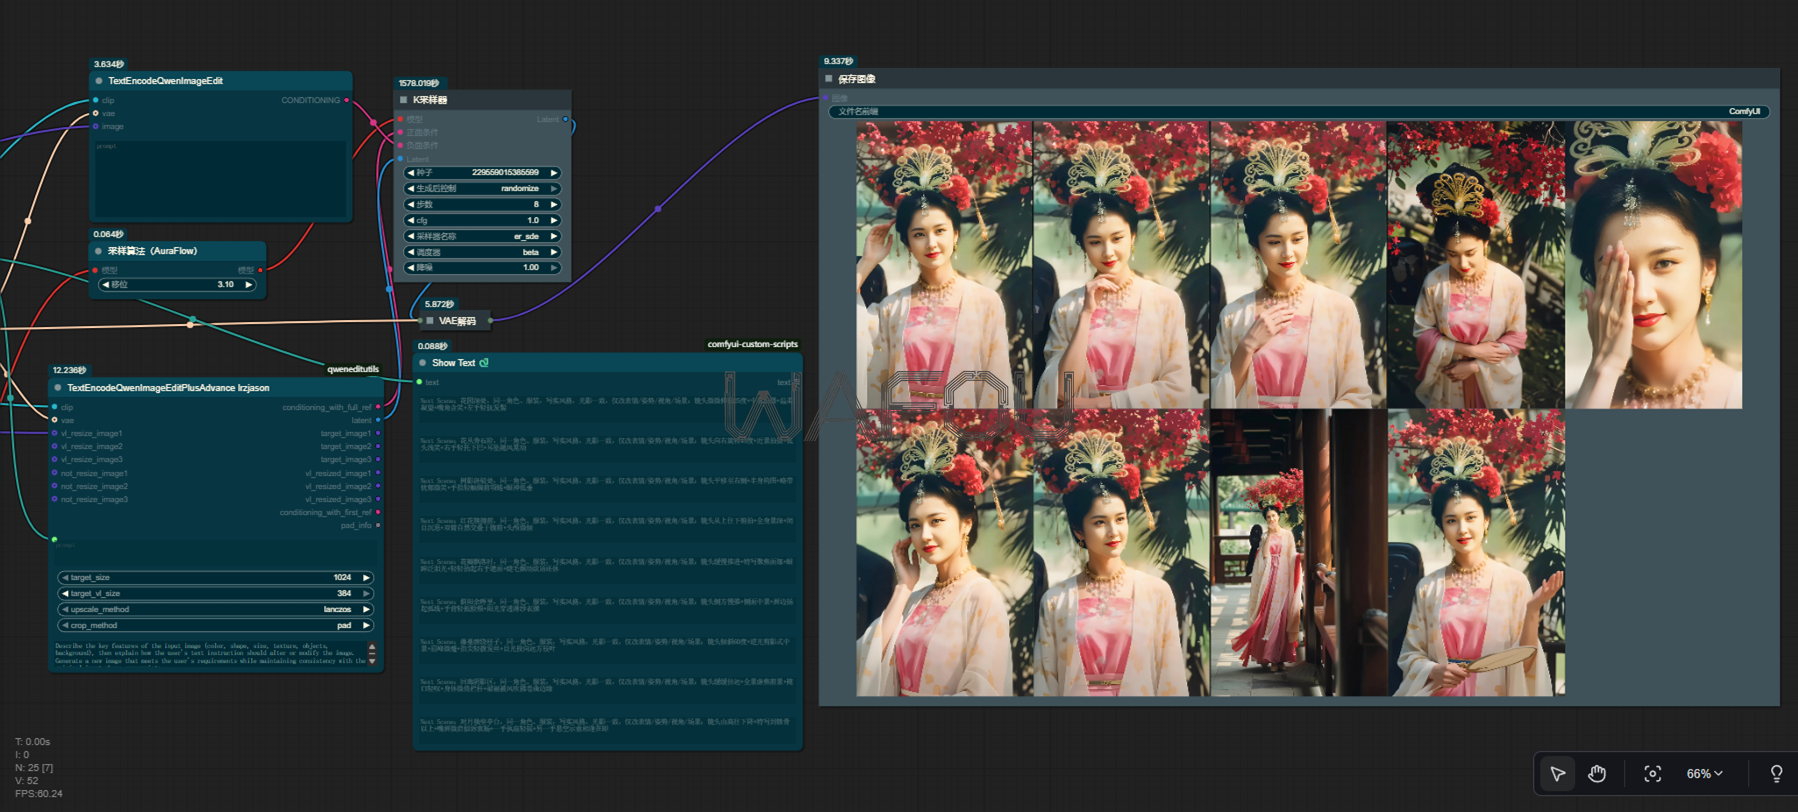Click the target_image1 output socket
This screenshot has width=1798, height=812.
(378, 434)
